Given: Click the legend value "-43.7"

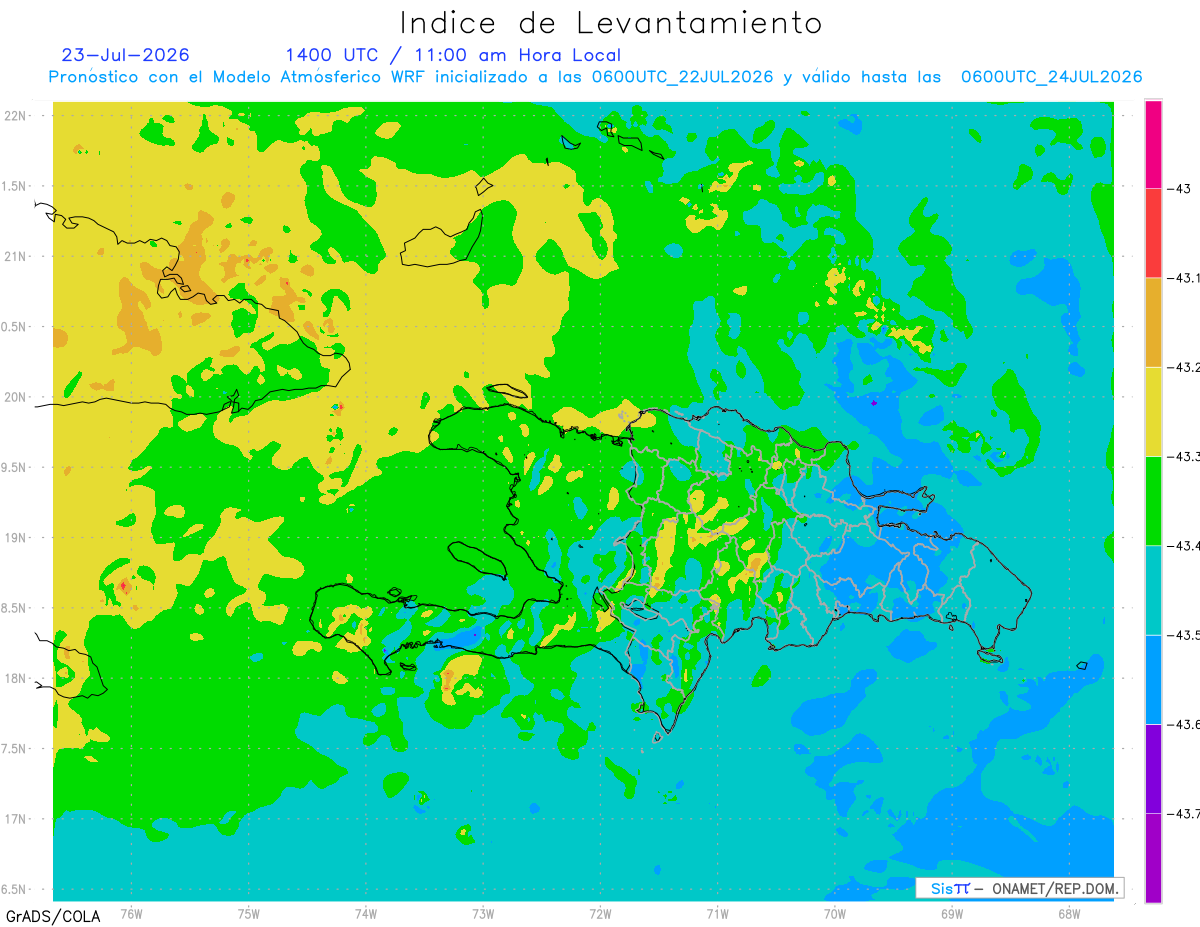Looking at the screenshot, I should [x=1183, y=813].
